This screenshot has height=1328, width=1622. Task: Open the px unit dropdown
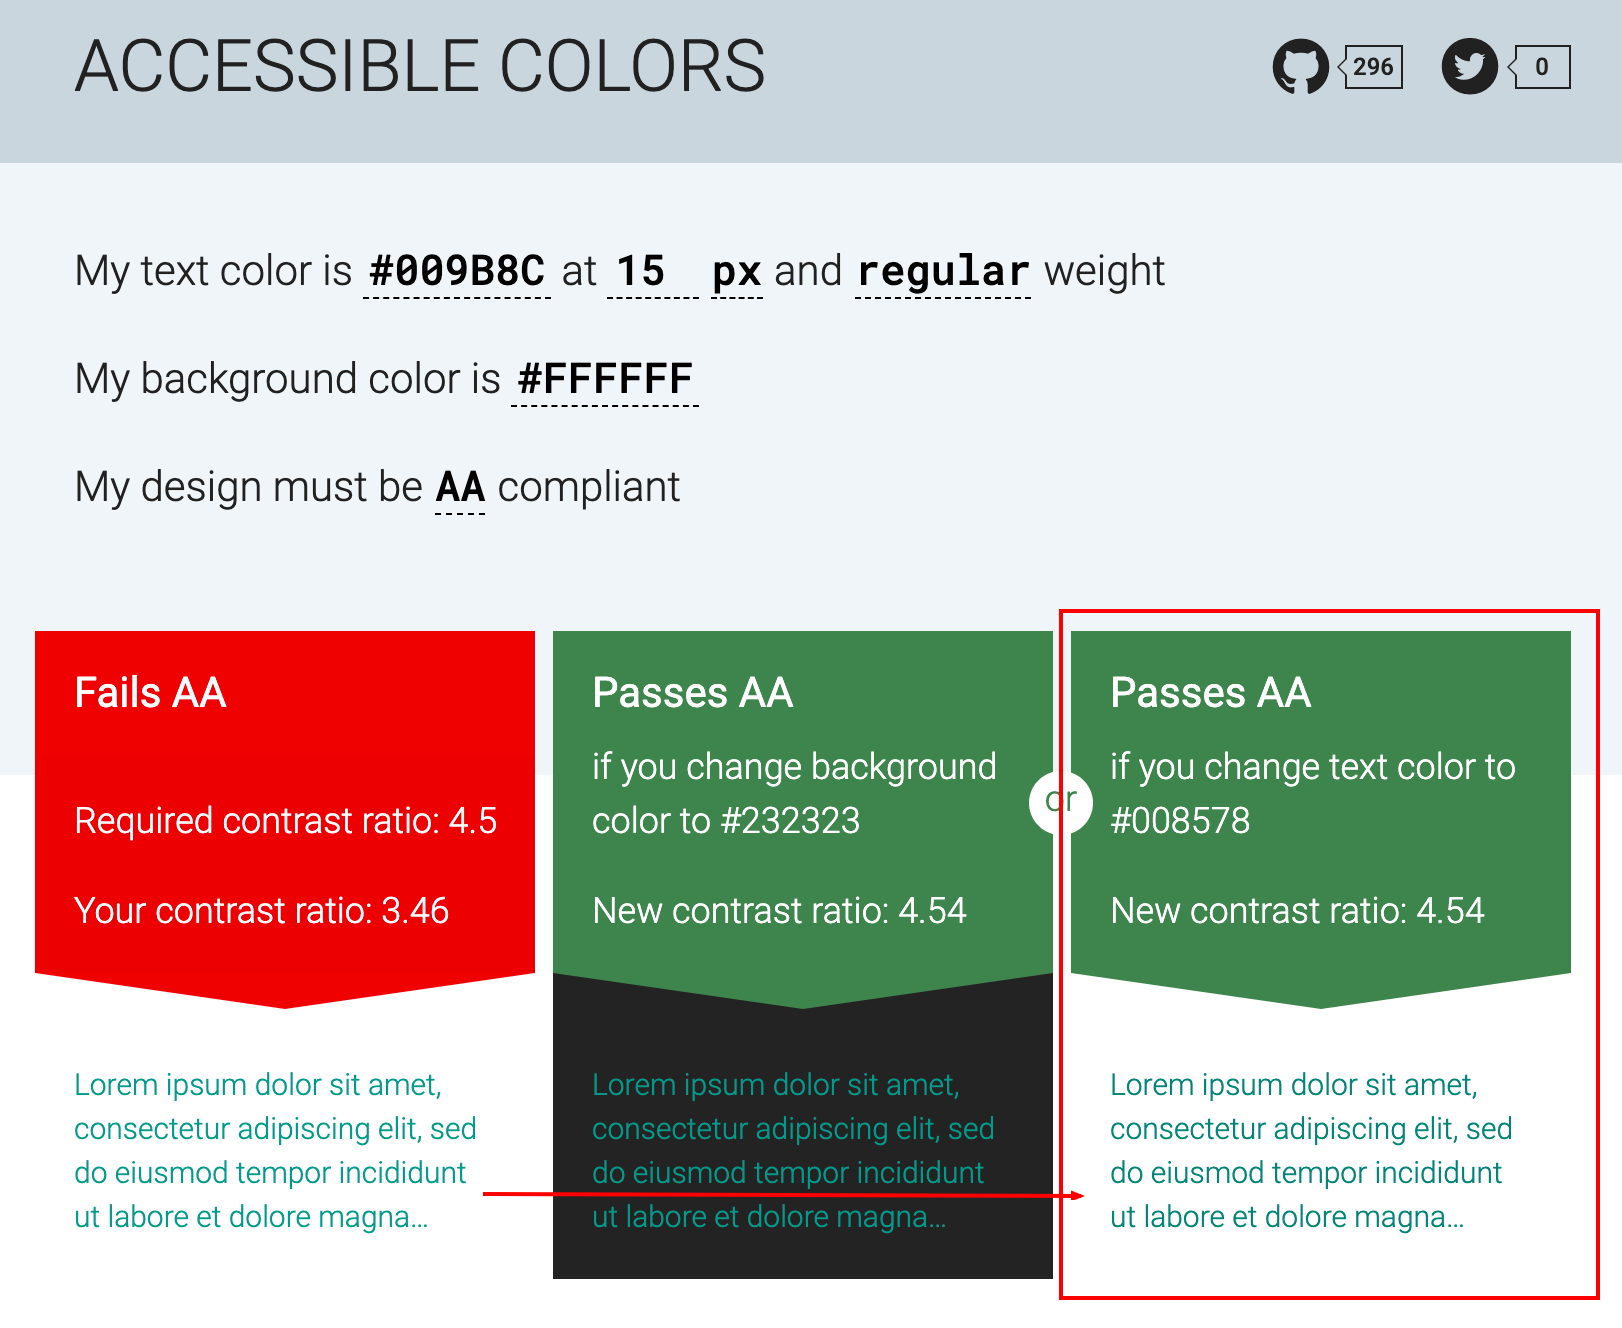(x=737, y=271)
